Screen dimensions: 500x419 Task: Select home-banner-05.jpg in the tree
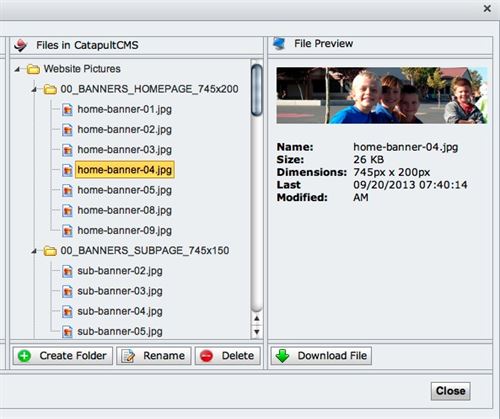[x=125, y=190]
